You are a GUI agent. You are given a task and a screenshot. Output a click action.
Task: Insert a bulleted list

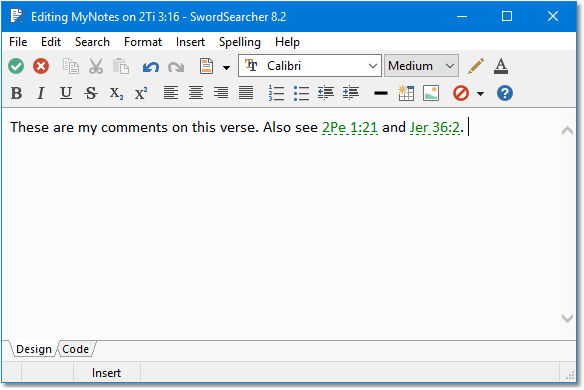(x=301, y=93)
